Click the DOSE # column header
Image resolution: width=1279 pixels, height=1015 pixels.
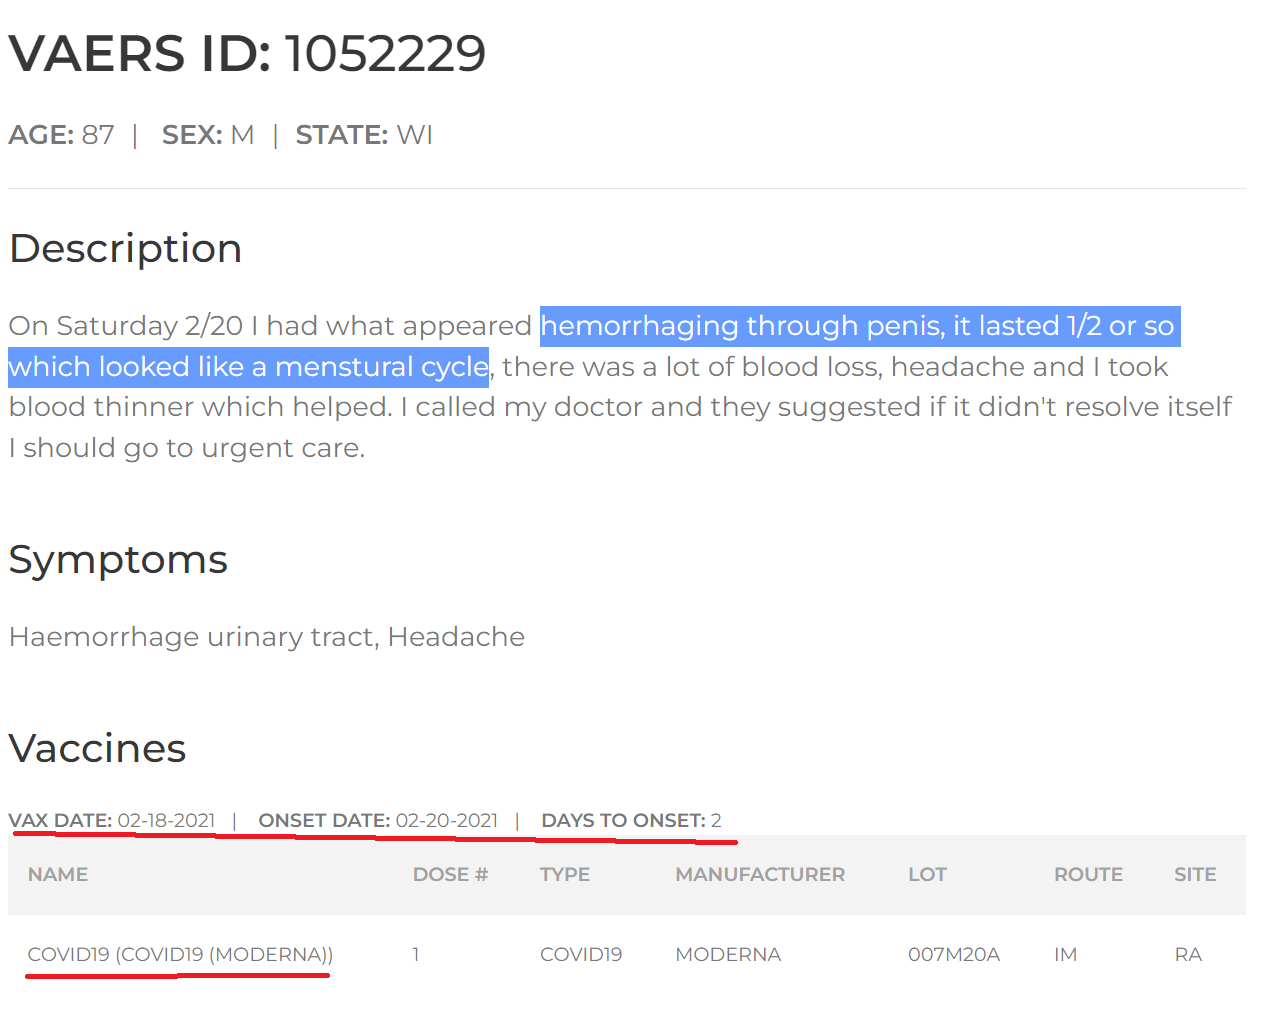point(450,875)
